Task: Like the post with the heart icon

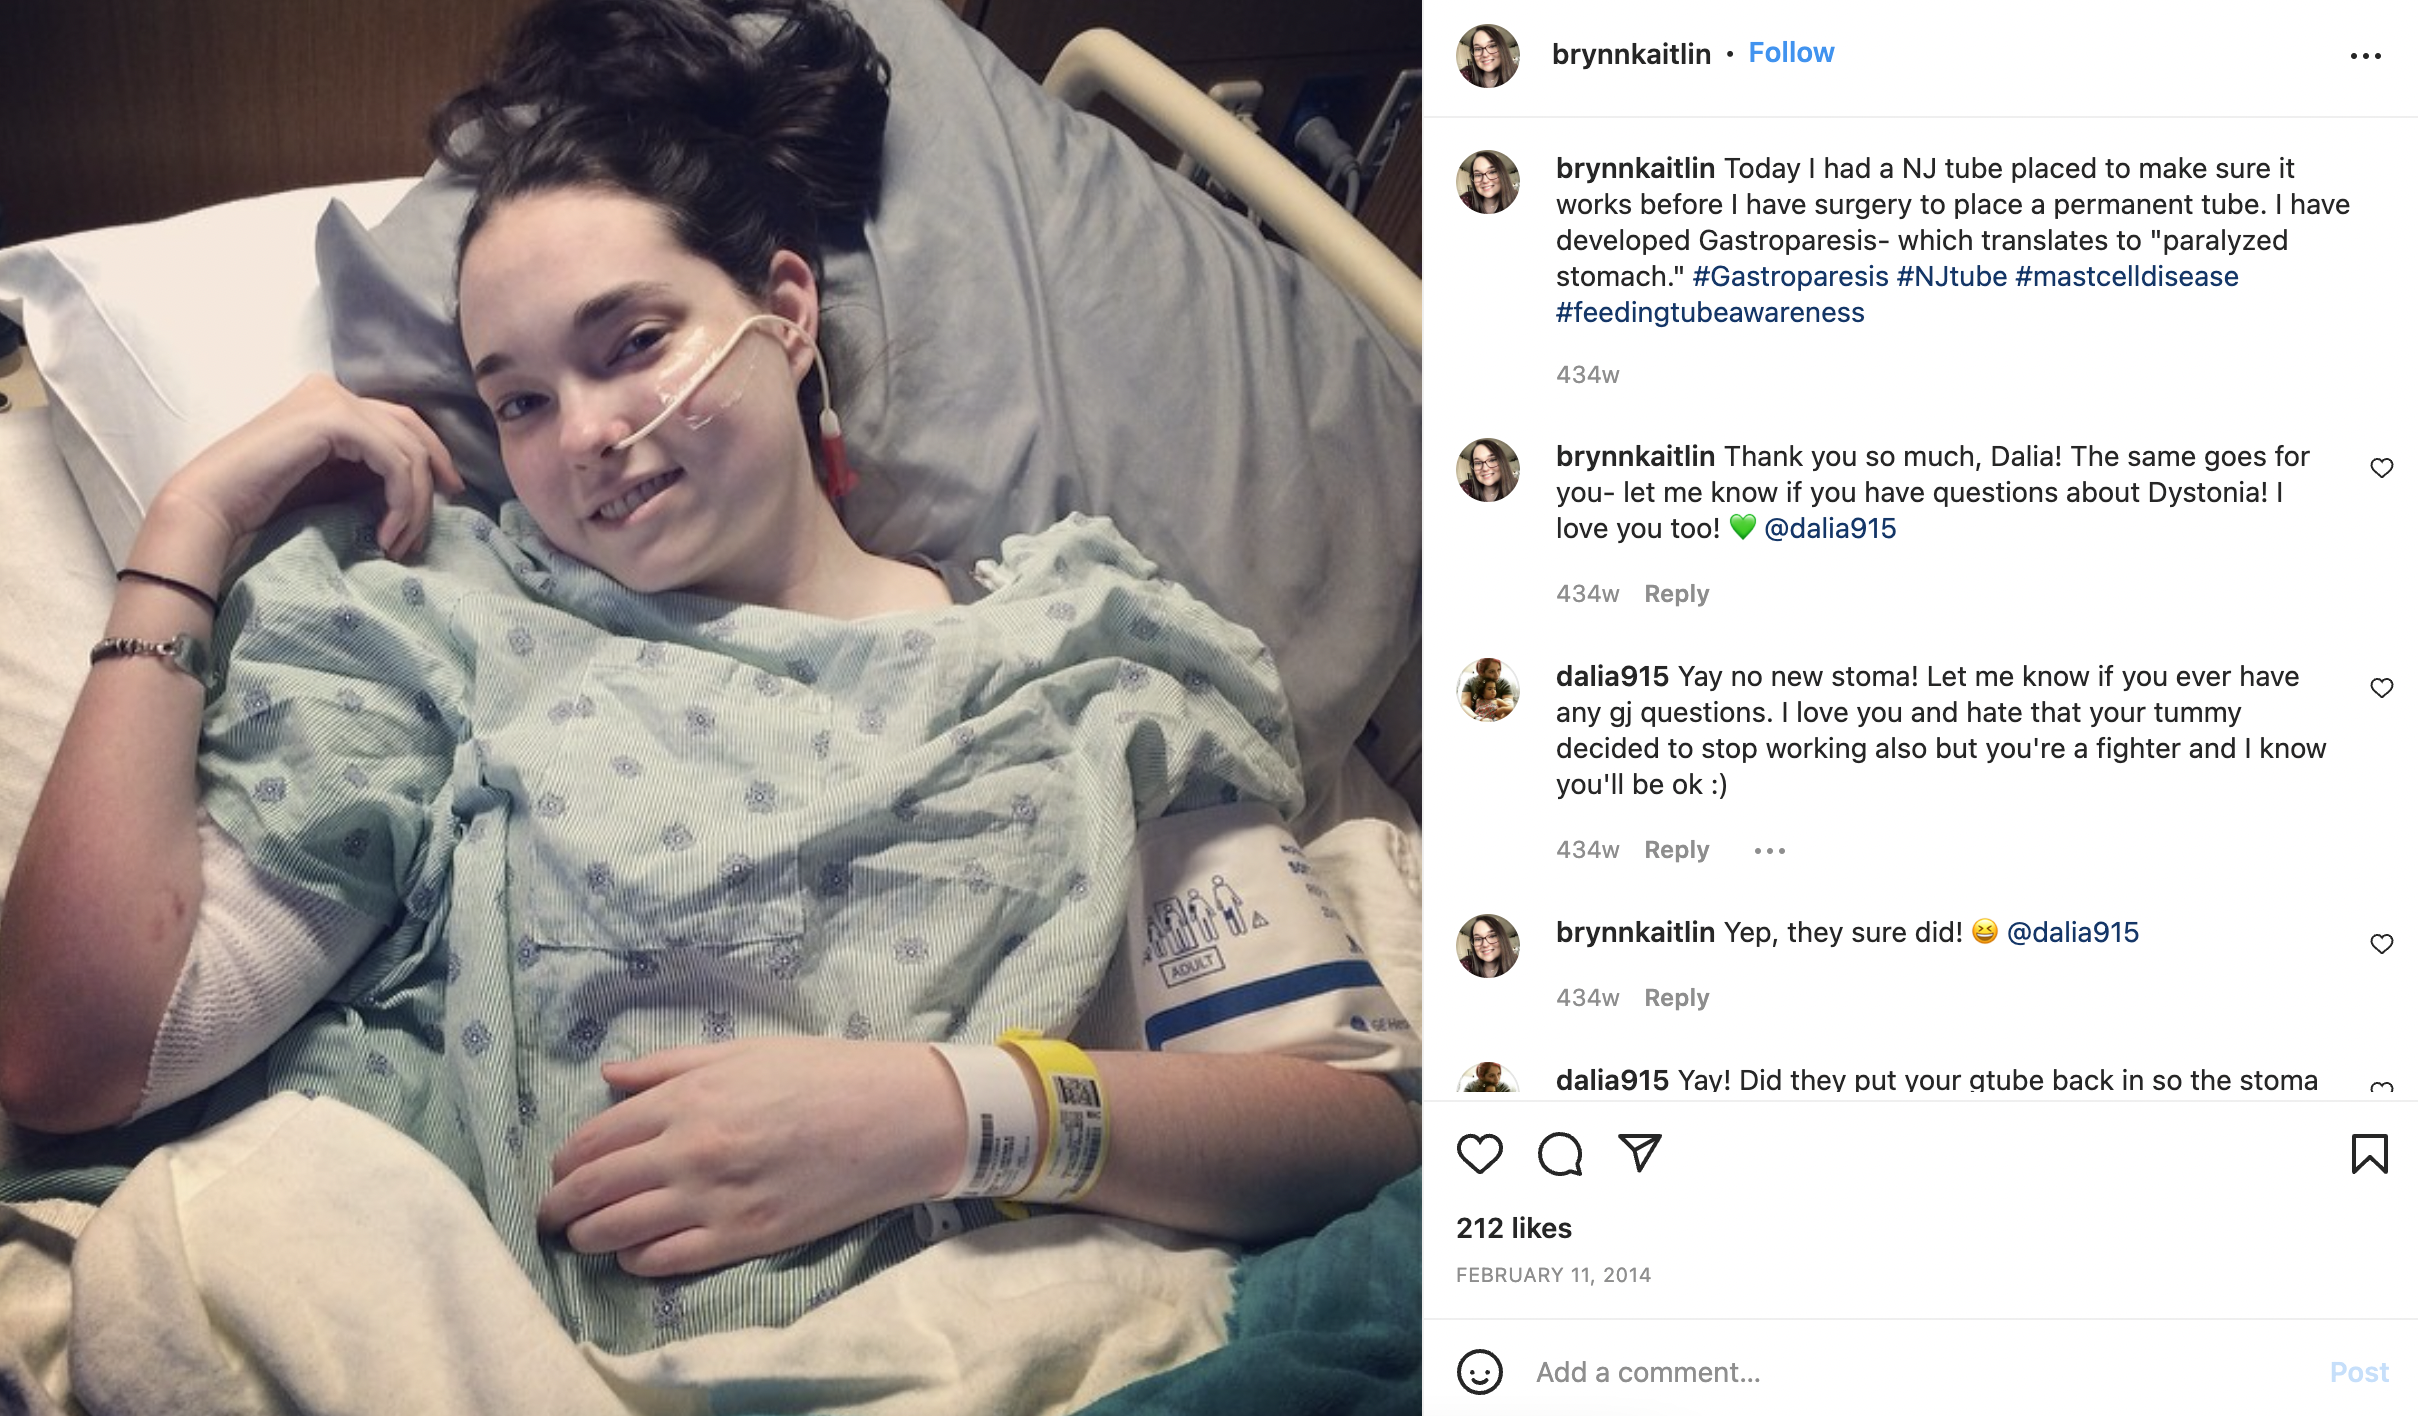Action: click(1479, 1153)
